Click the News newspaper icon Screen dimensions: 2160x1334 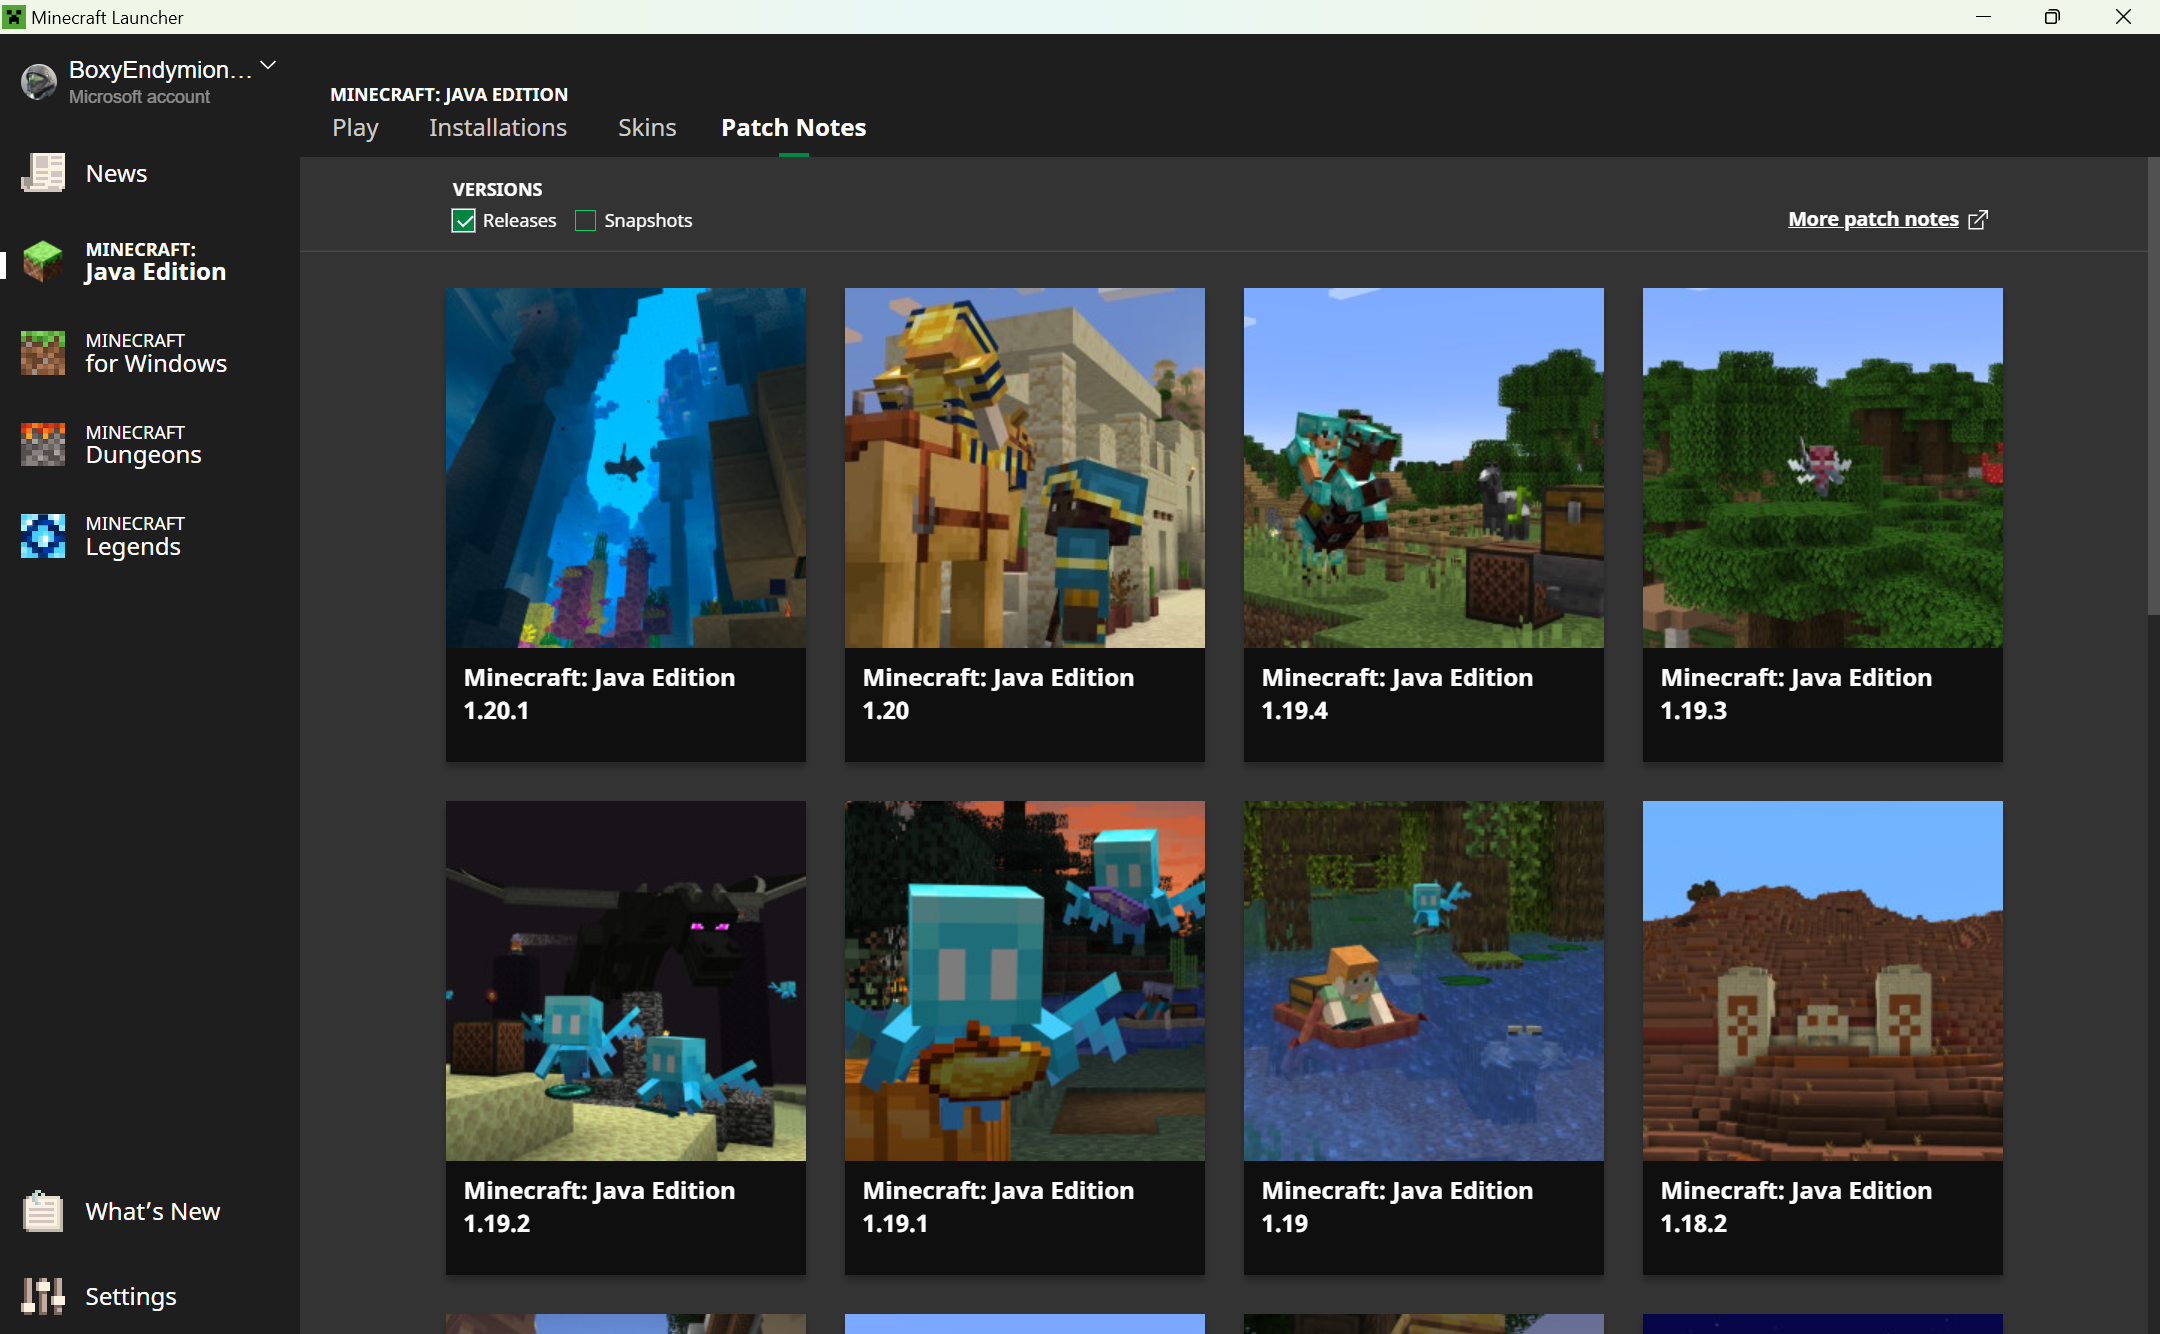pyautogui.click(x=43, y=173)
